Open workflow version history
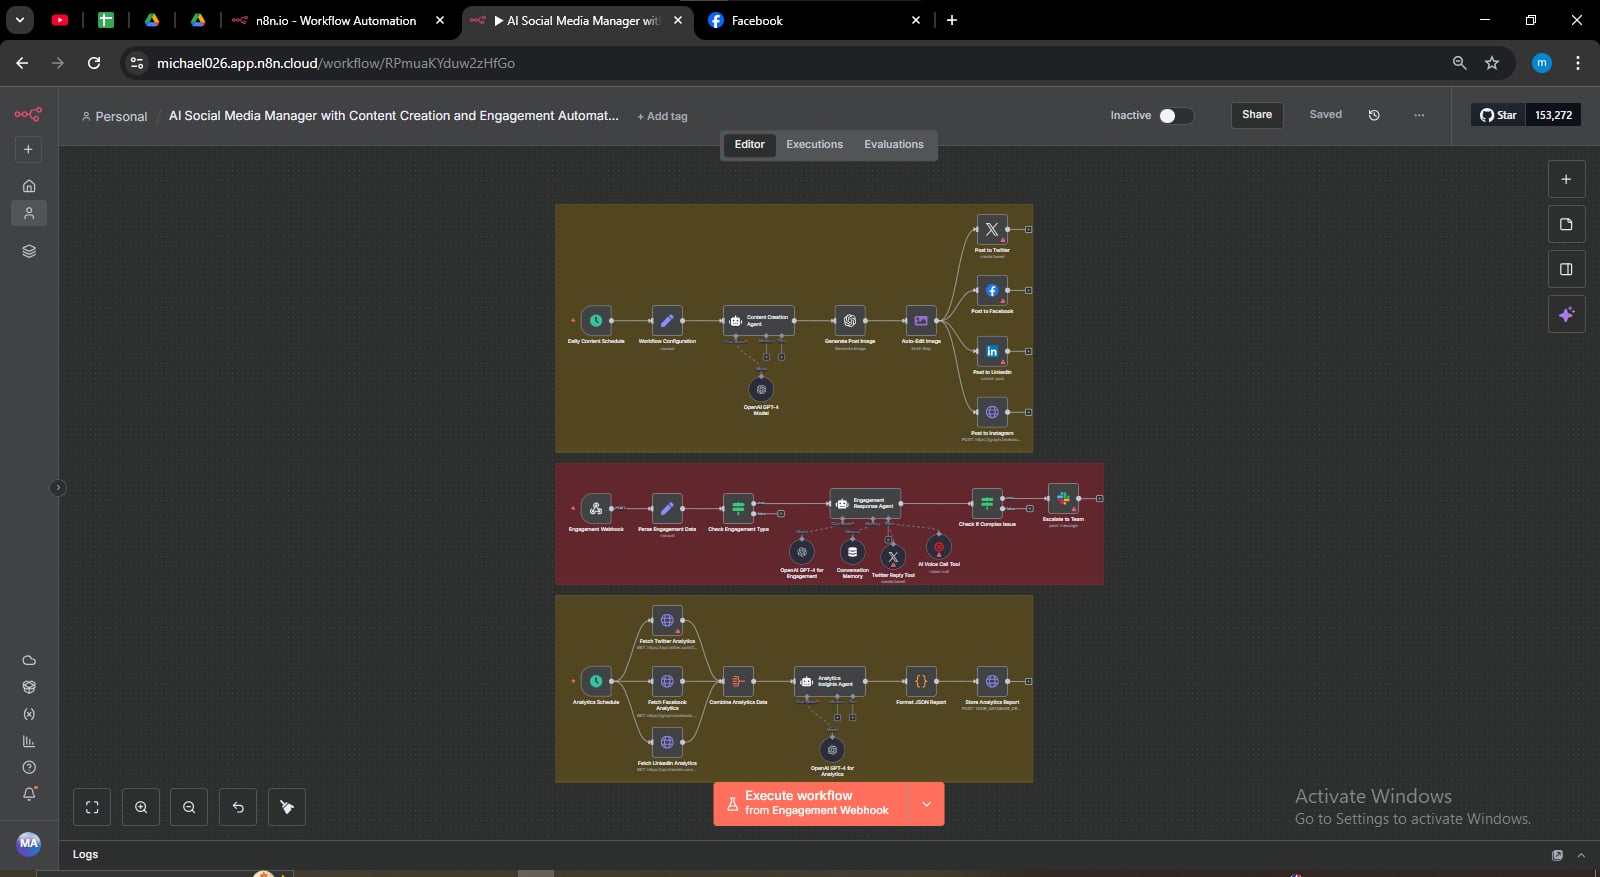The image size is (1600, 877). point(1374,115)
